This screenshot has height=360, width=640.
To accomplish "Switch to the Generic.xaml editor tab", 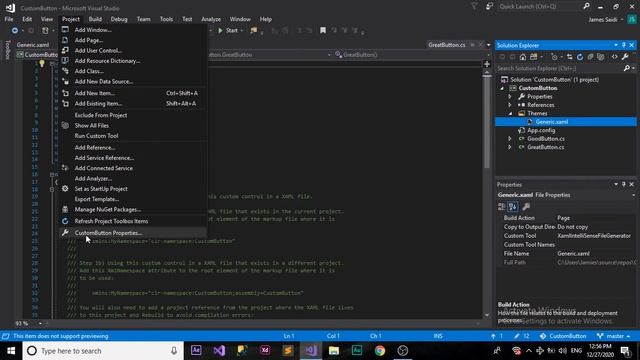I will coord(33,45).
